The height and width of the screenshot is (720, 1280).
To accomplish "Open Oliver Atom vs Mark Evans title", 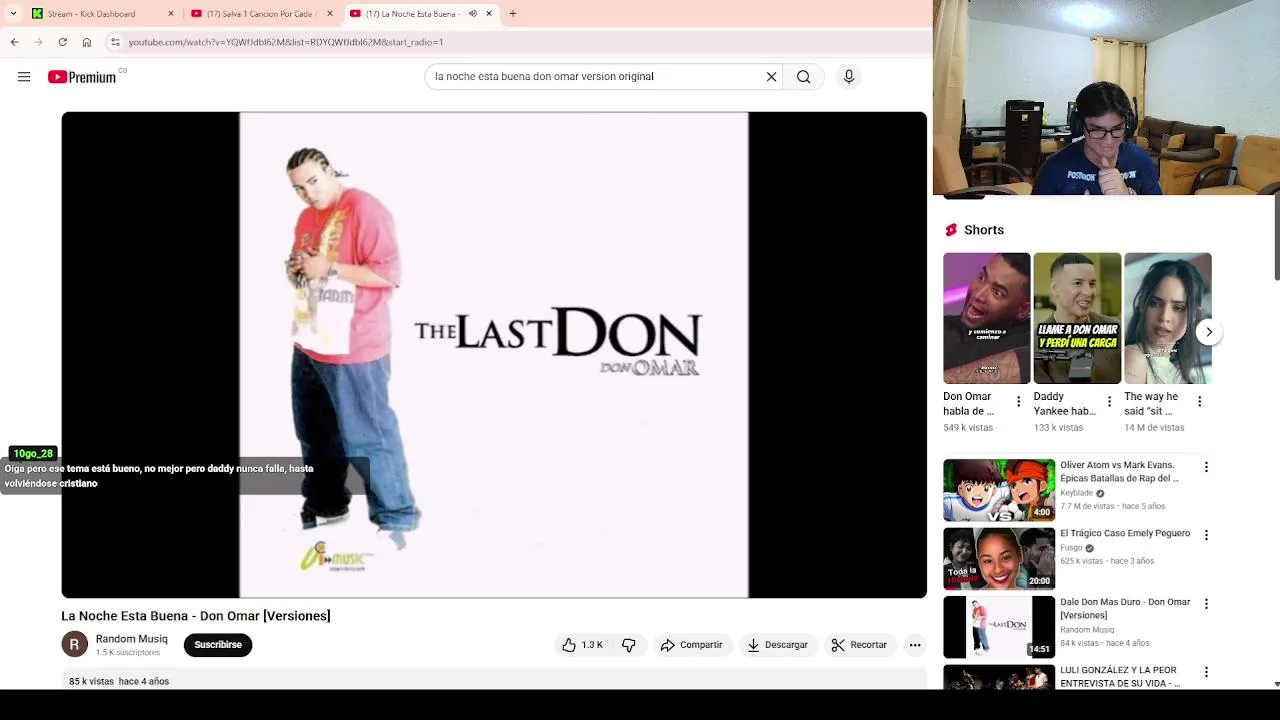I will [1120, 472].
